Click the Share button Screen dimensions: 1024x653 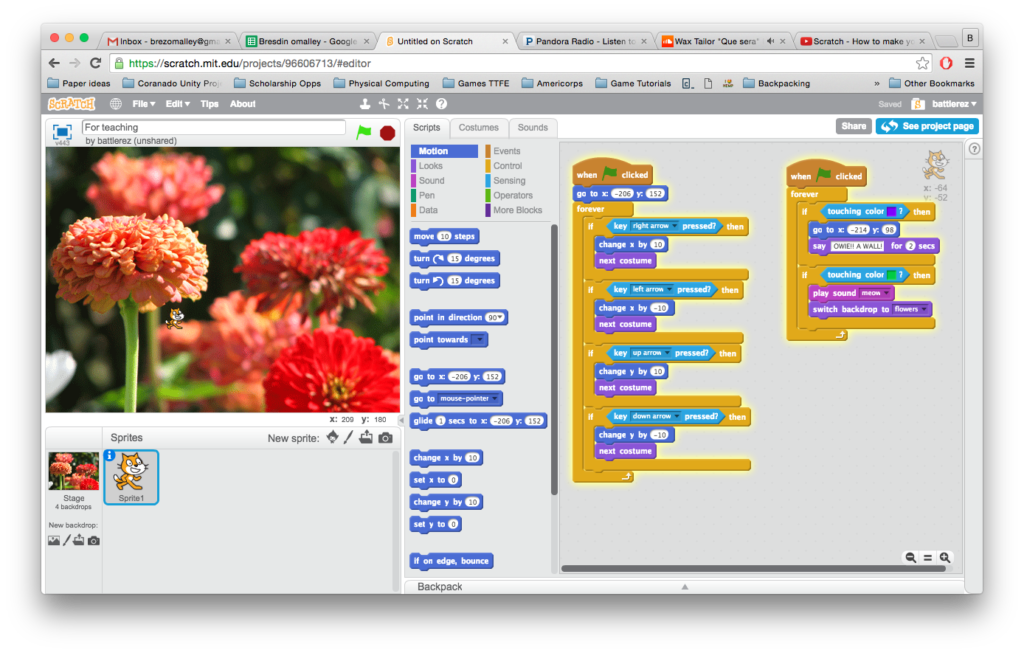coord(854,126)
